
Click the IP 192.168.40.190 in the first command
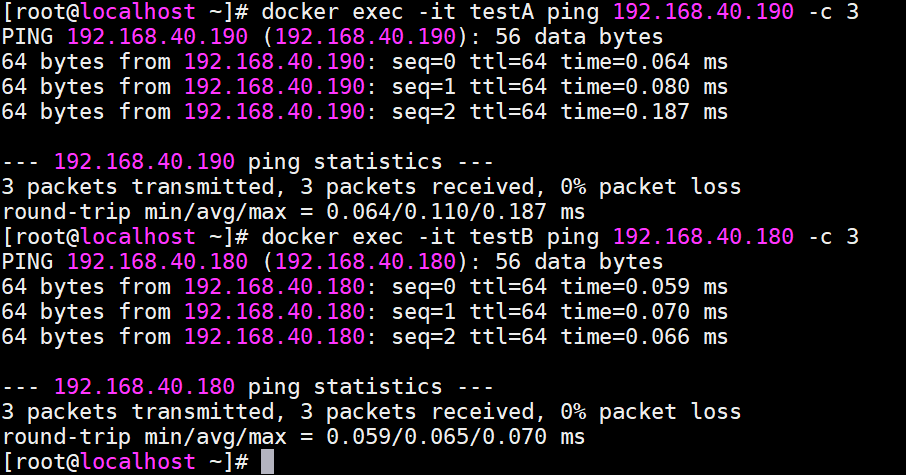coord(704,13)
